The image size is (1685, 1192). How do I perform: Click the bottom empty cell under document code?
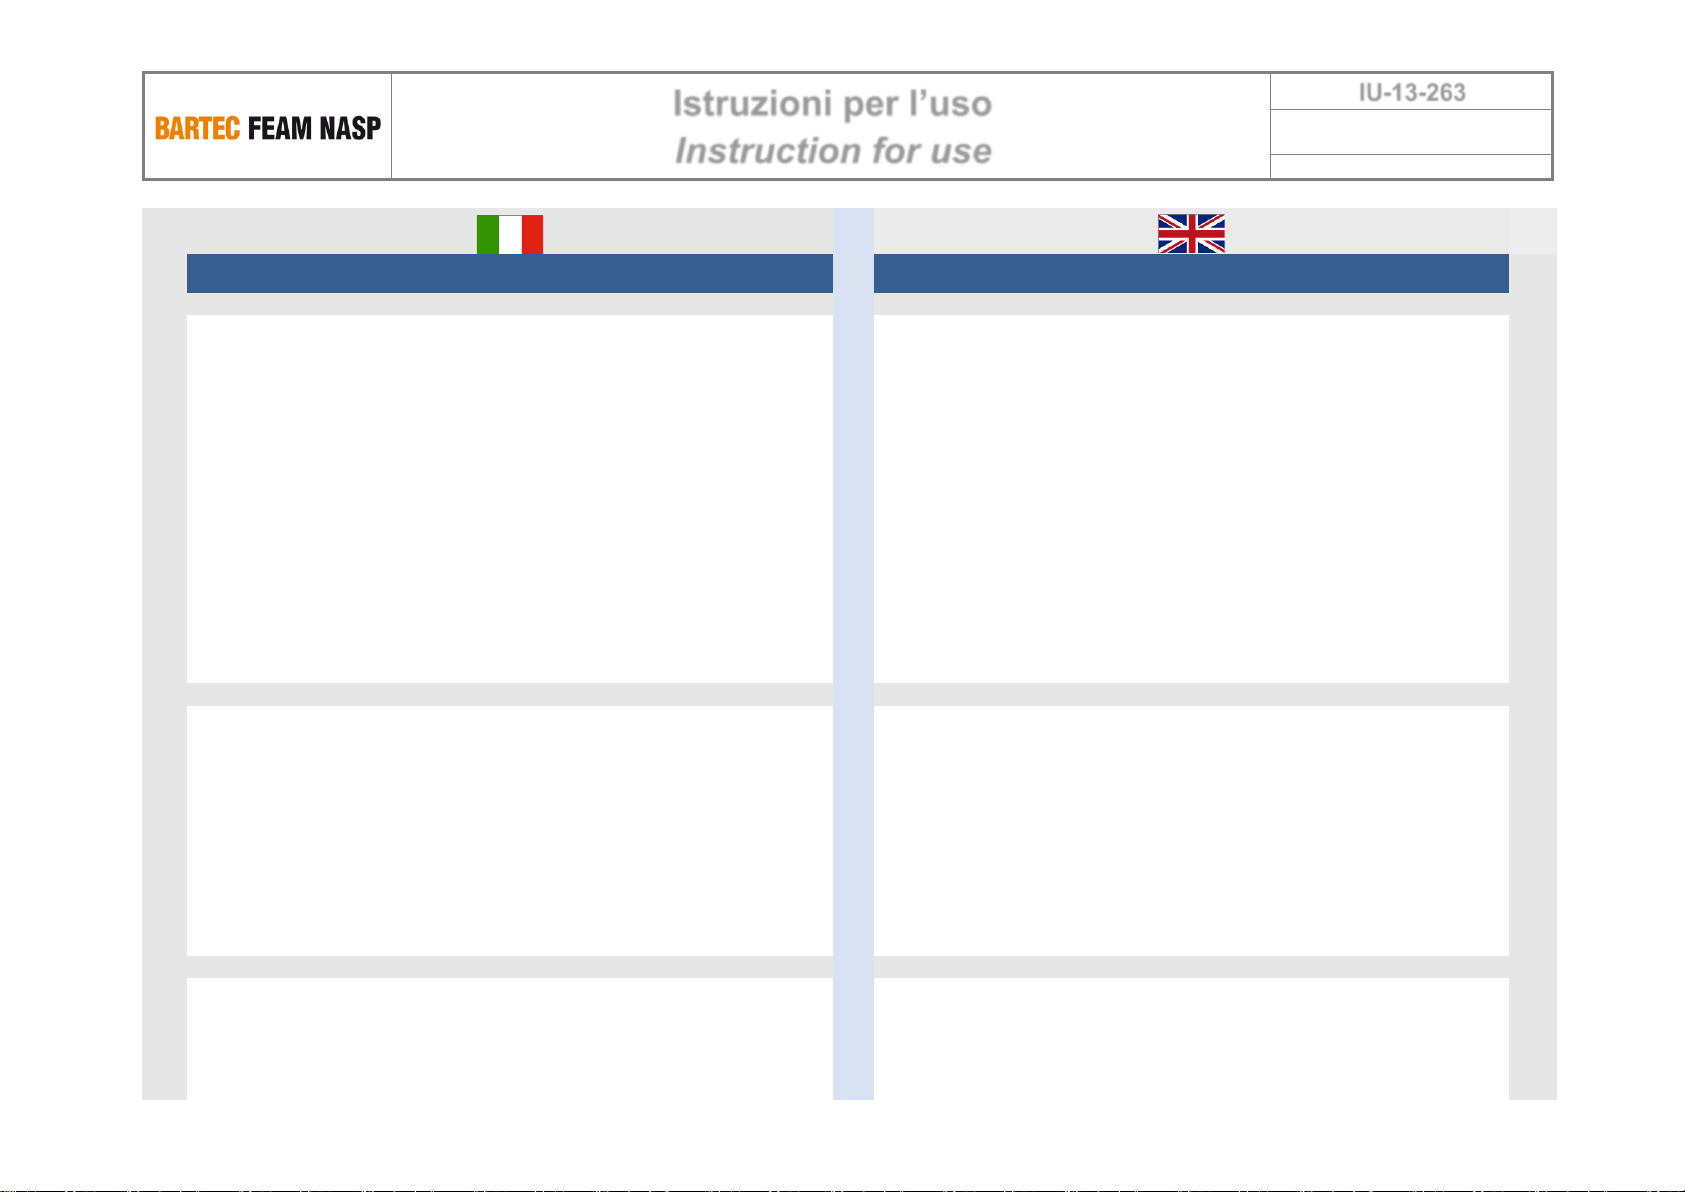pyautogui.click(x=1411, y=166)
